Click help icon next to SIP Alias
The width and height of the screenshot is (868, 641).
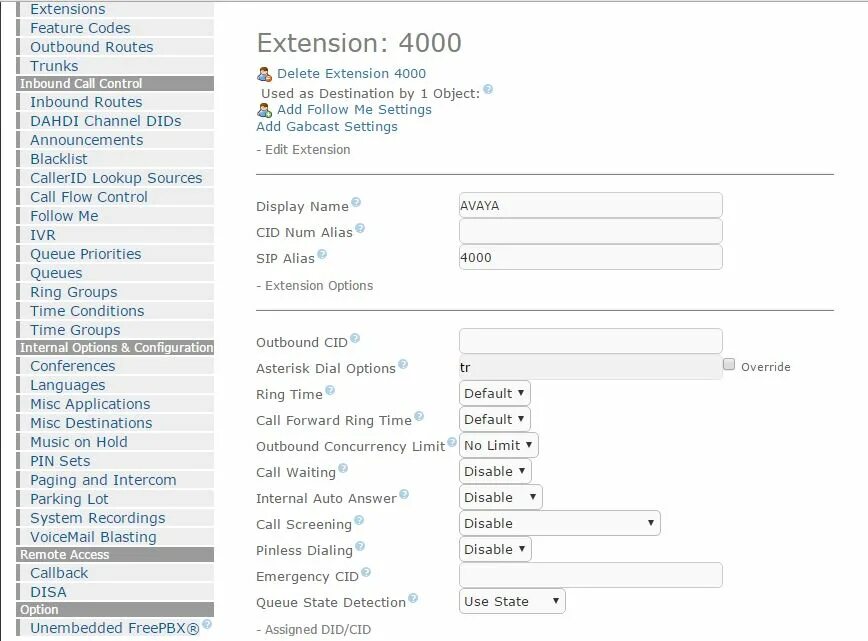[x=322, y=254]
